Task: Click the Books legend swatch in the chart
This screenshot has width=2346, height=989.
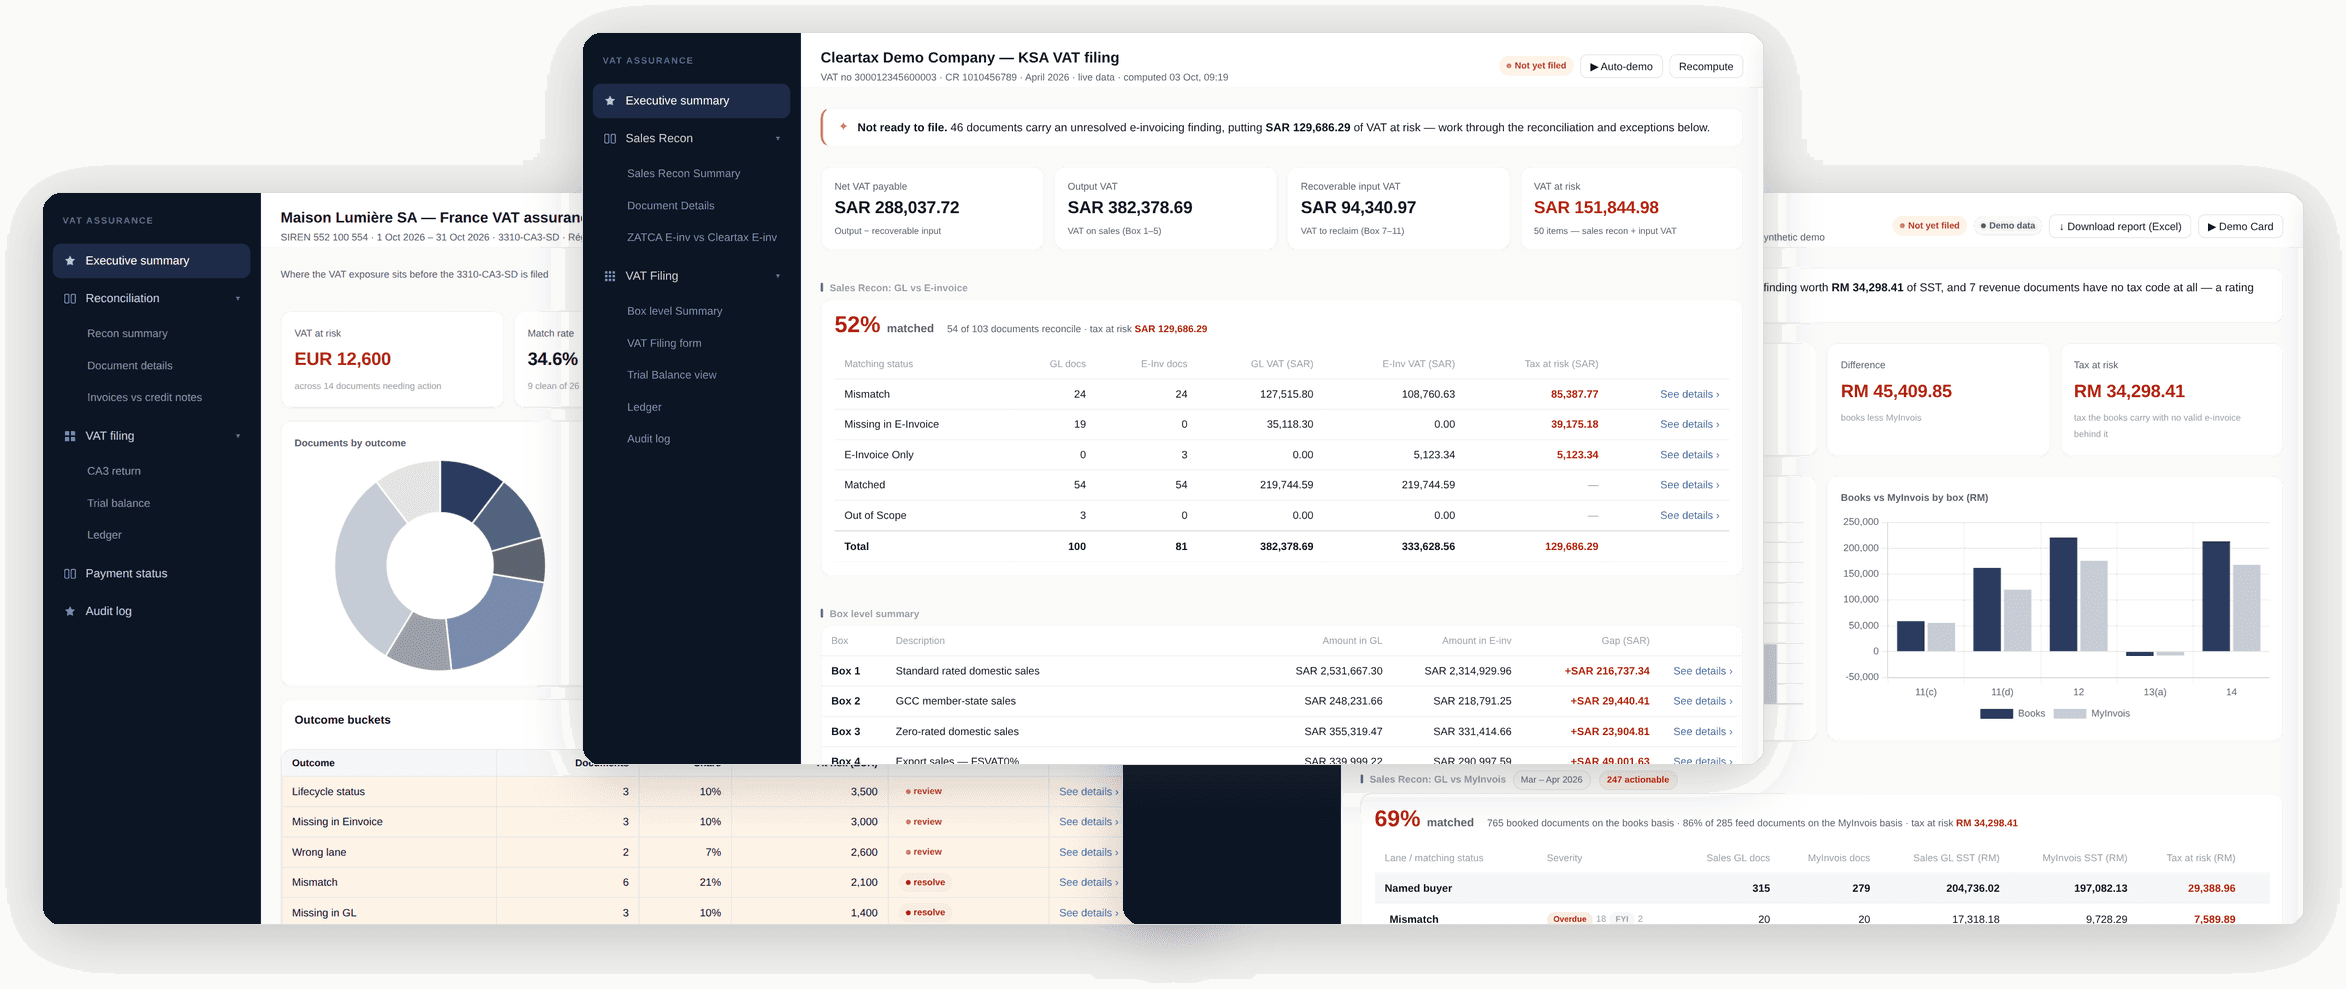Action: click(1996, 714)
